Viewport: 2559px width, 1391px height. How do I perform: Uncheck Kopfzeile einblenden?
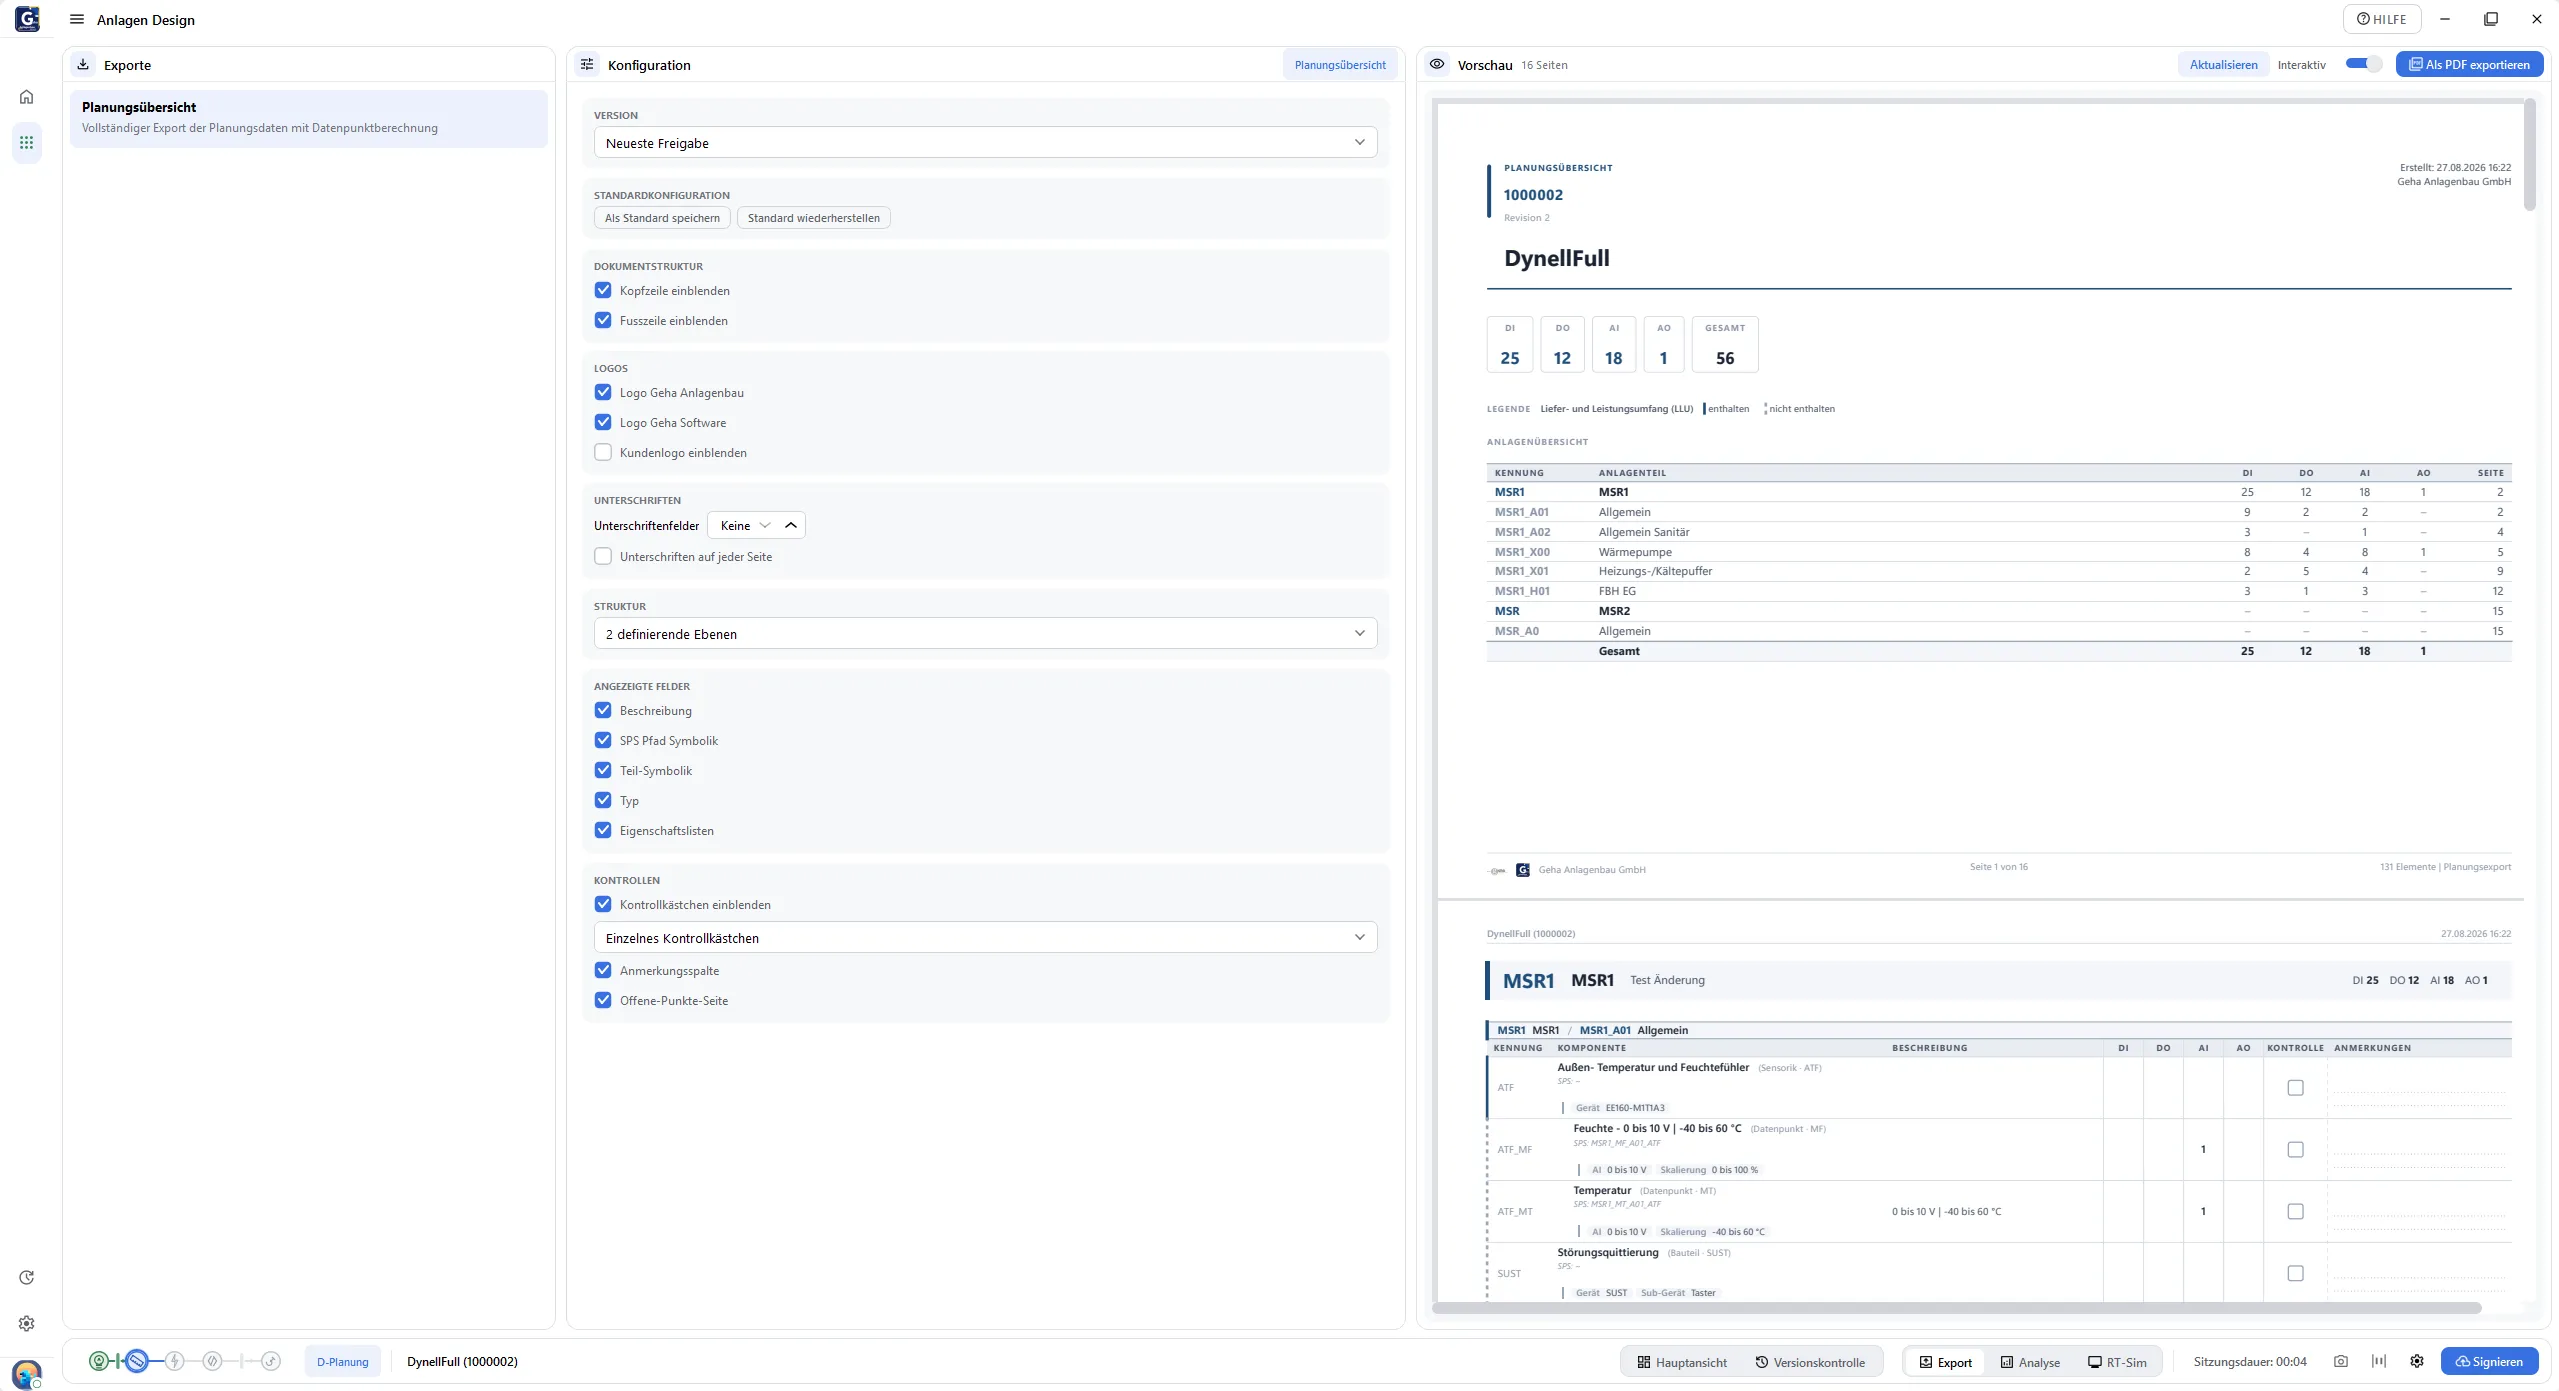pos(603,291)
